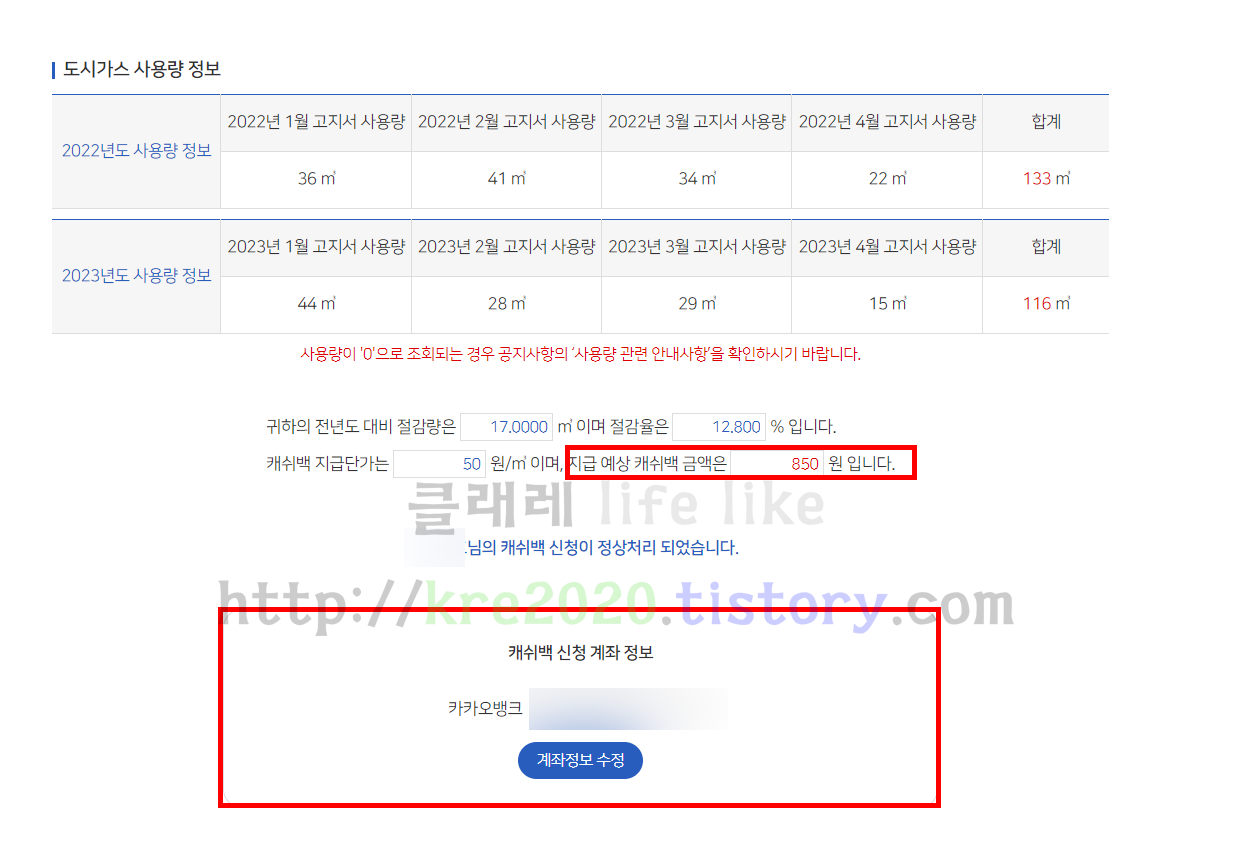Click the 2022년 2월 고지서 사용량 header
1247x858 pixels.
[506, 122]
